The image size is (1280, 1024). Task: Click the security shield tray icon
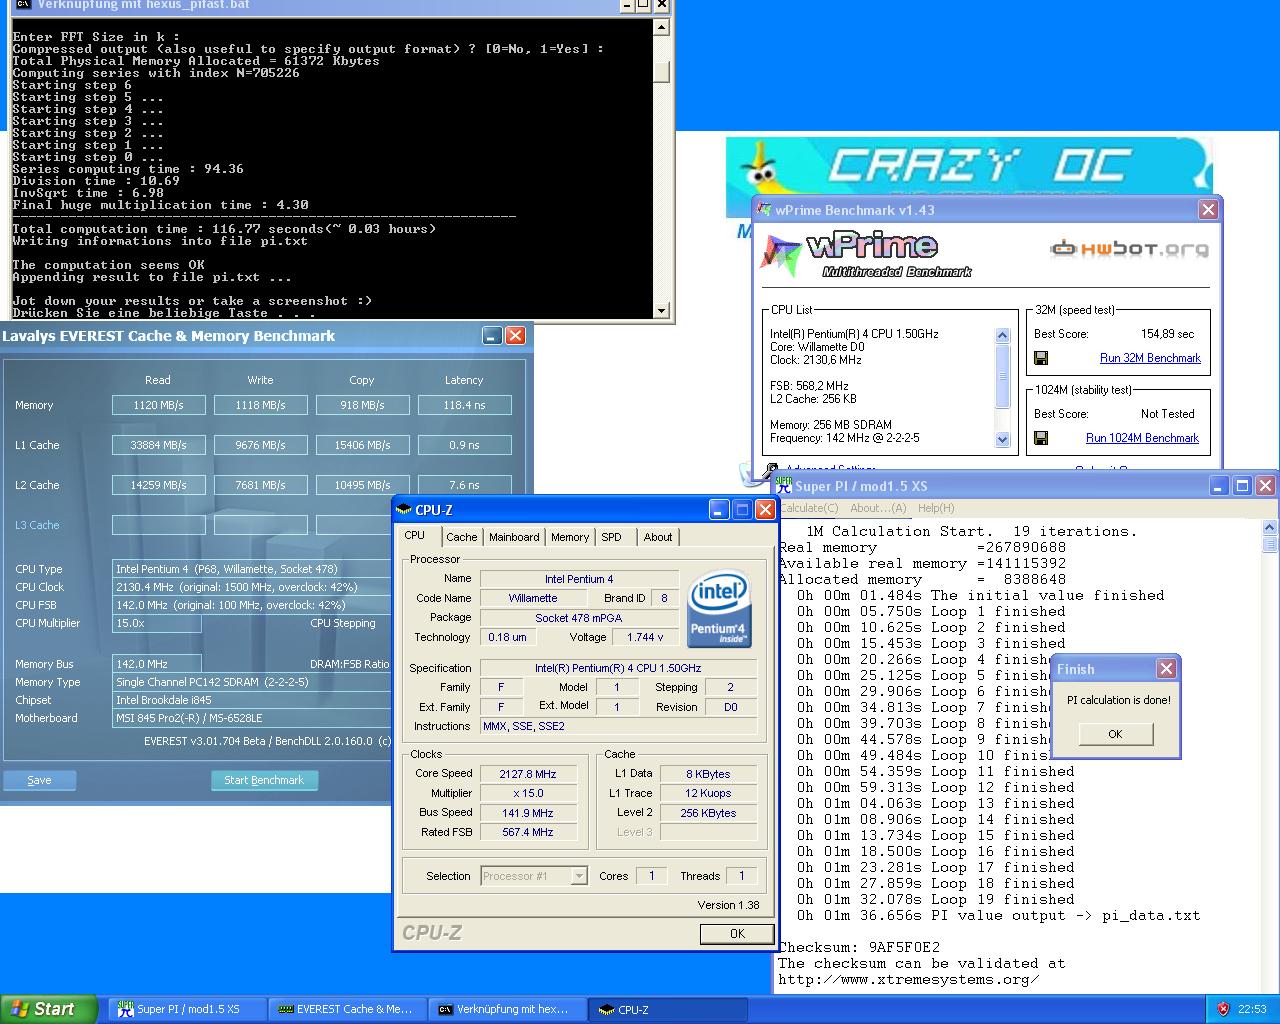tap(1222, 1009)
